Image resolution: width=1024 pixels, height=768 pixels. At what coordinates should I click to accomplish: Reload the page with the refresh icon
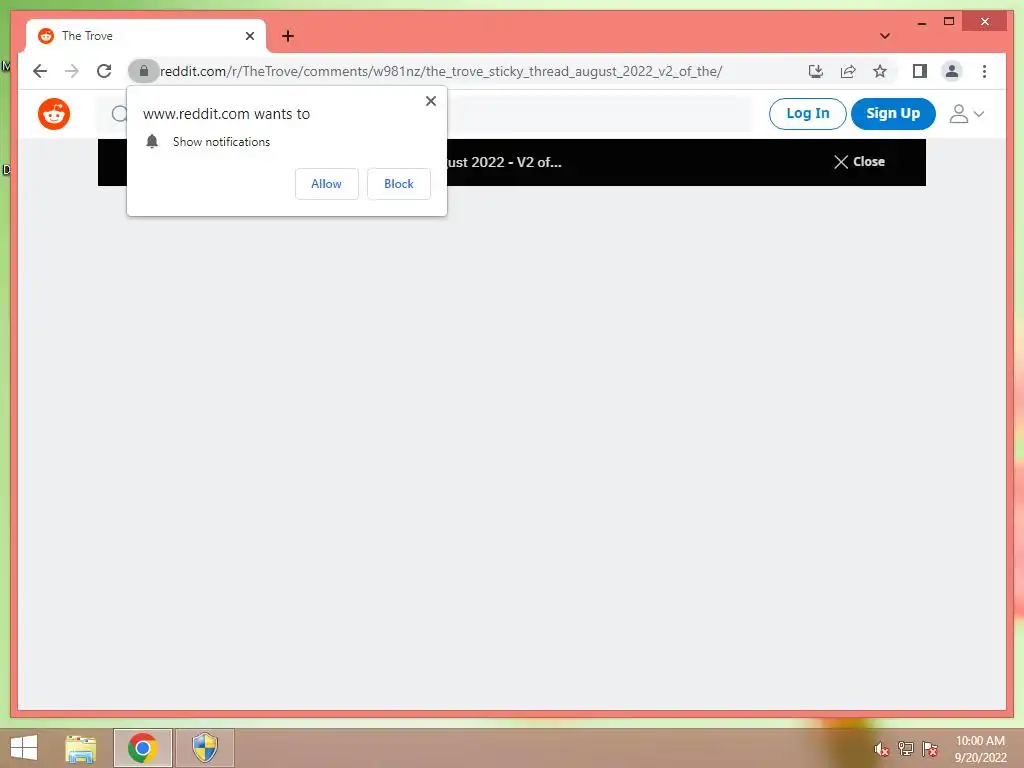(x=104, y=71)
